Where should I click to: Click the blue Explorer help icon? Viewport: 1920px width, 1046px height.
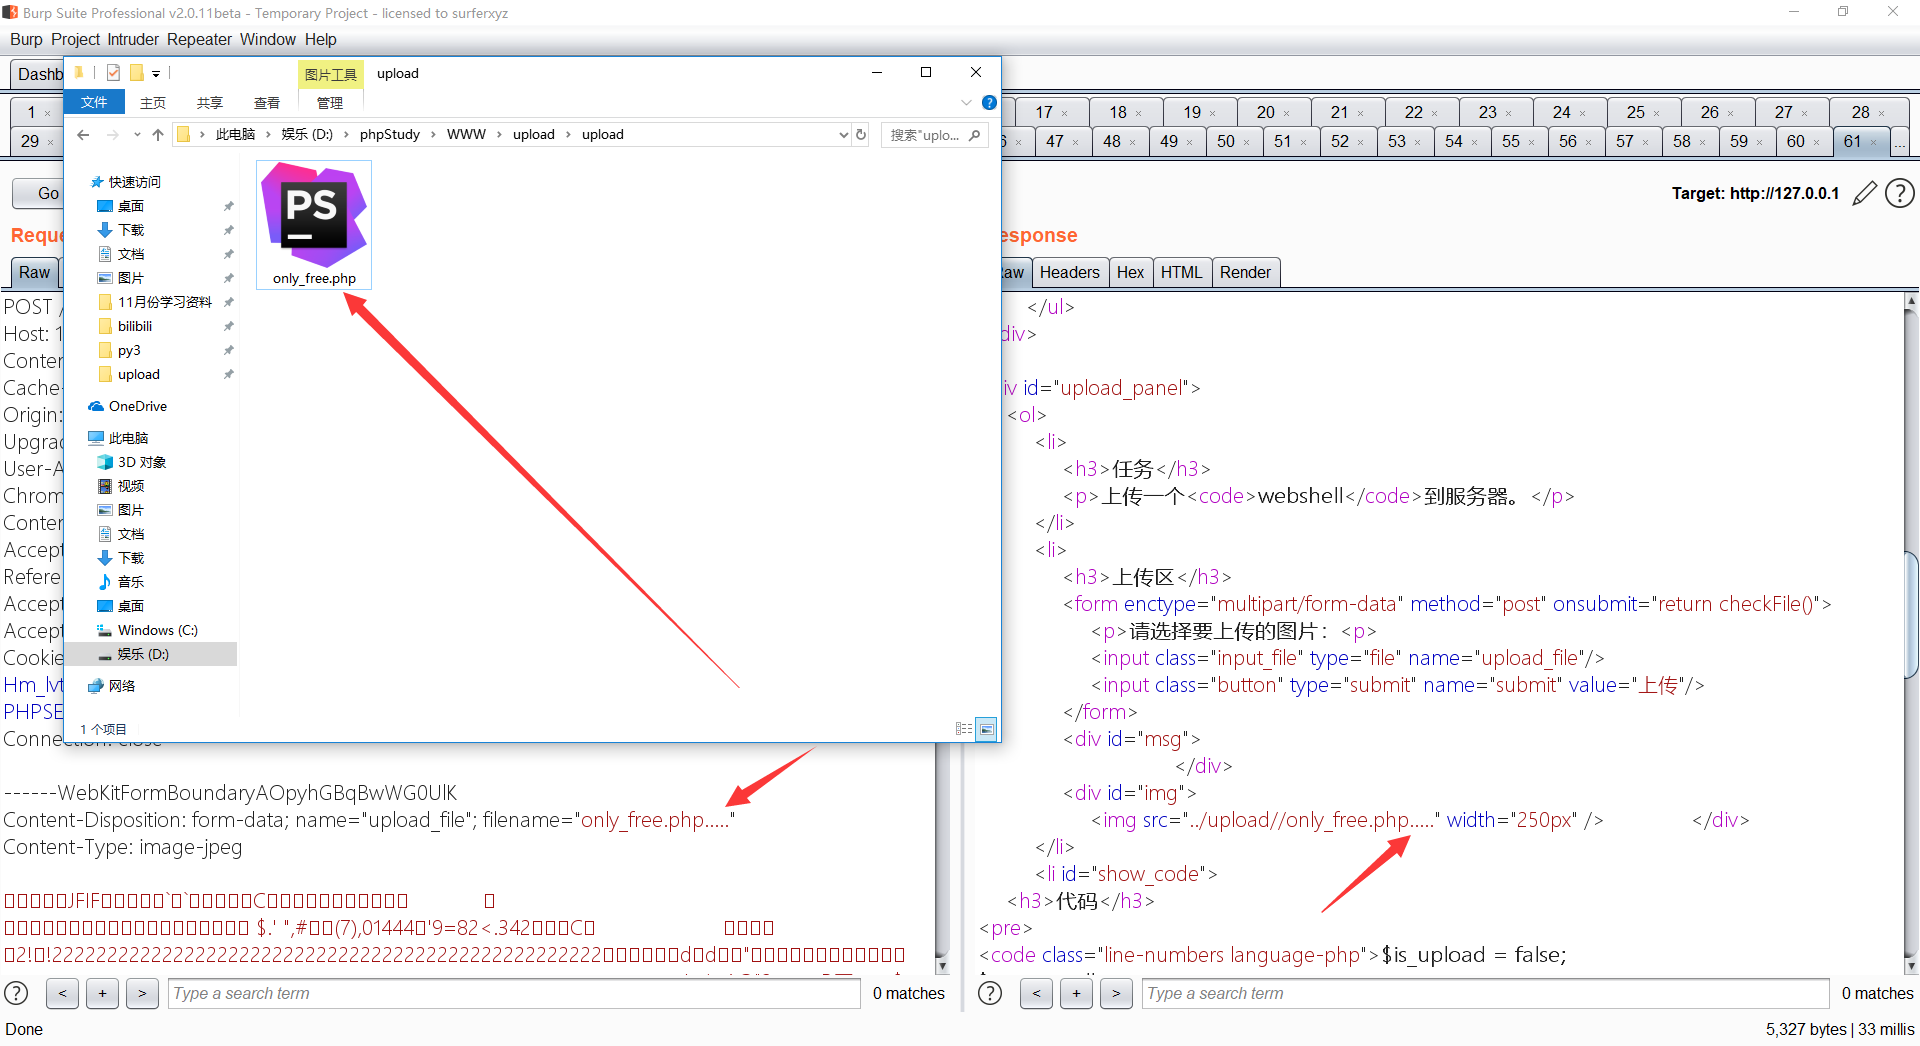coord(989,103)
